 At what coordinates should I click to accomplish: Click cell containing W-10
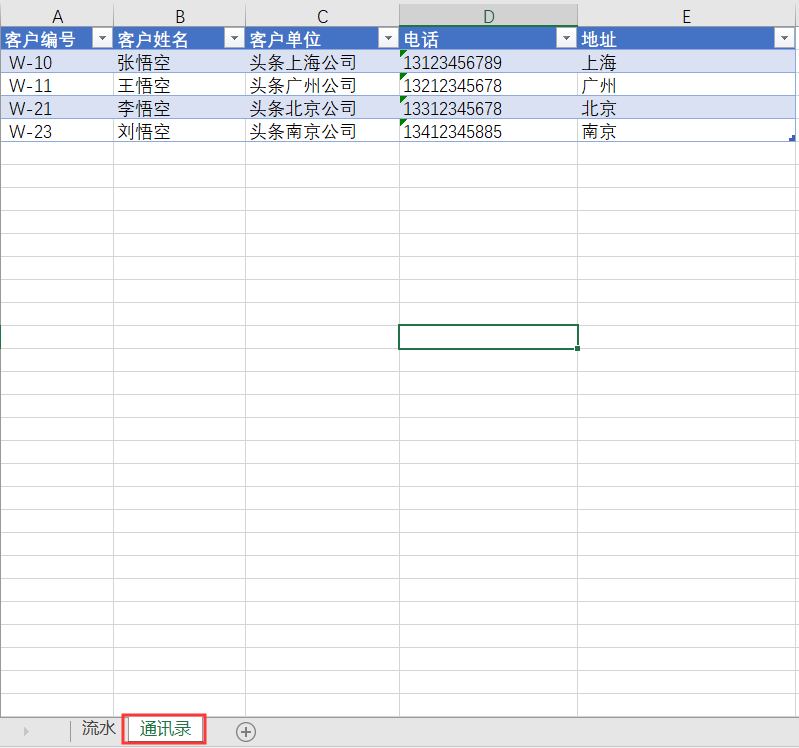(57, 62)
